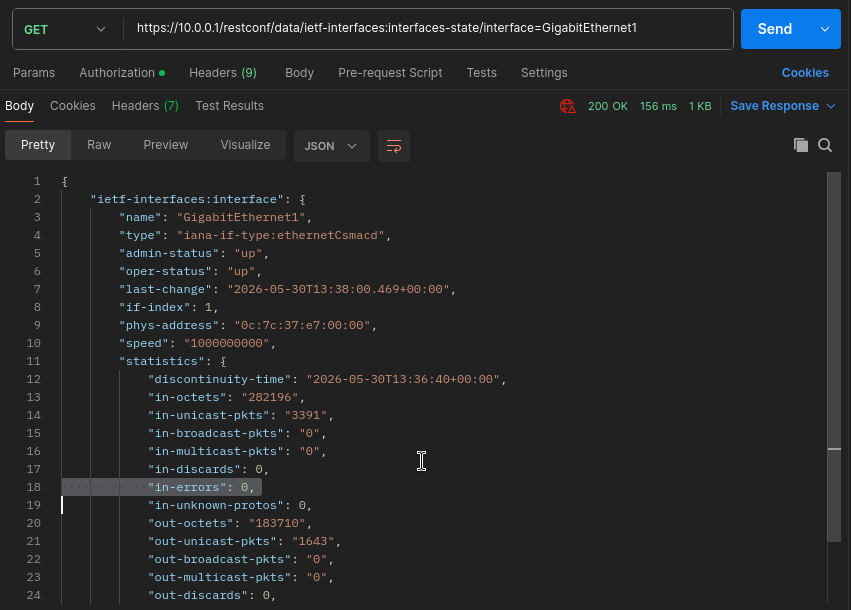Click the "type" ethernetCsmacd line
Viewport: 851px width, 610px height.
(x=255, y=236)
